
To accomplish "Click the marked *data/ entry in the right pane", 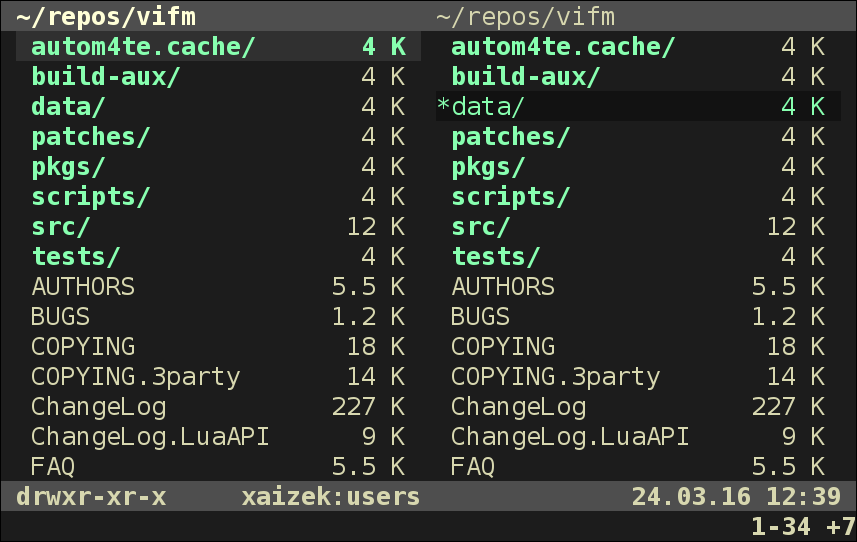I will pyautogui.click(x=638, y=107).
